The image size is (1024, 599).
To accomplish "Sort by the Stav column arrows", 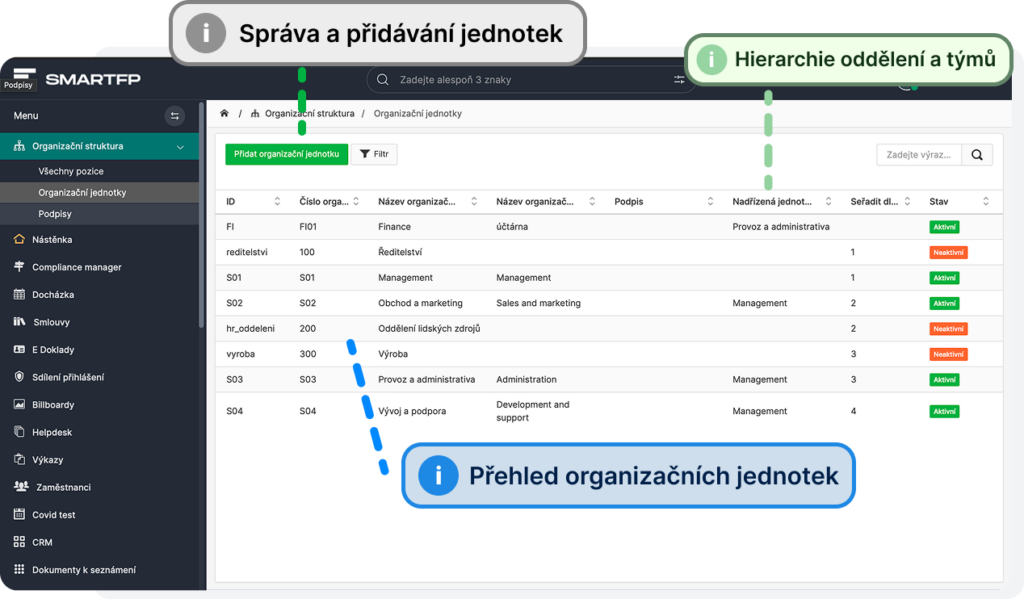I will [x=986, y=201].
